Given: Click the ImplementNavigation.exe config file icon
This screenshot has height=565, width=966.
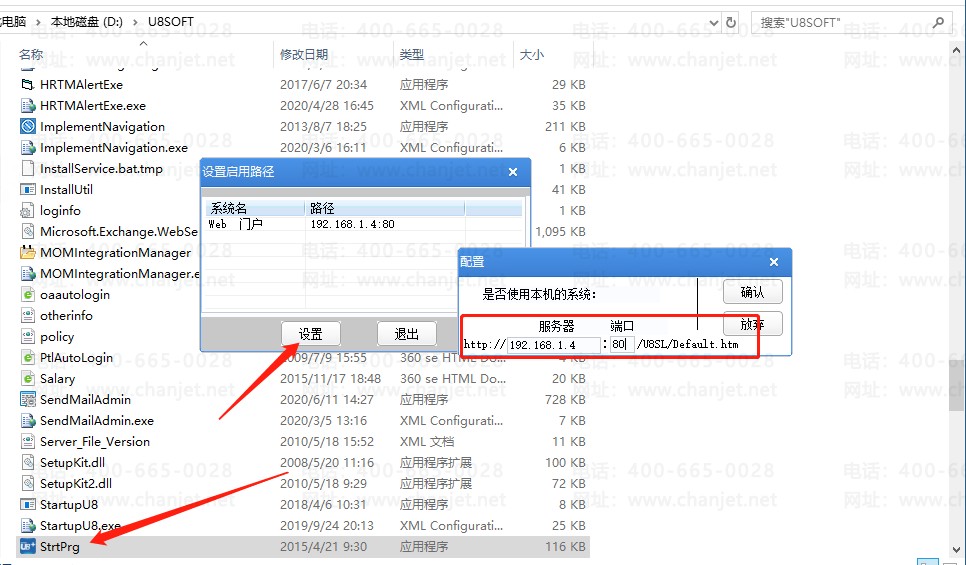Looking at the screenshot, I should coord(28,147).
